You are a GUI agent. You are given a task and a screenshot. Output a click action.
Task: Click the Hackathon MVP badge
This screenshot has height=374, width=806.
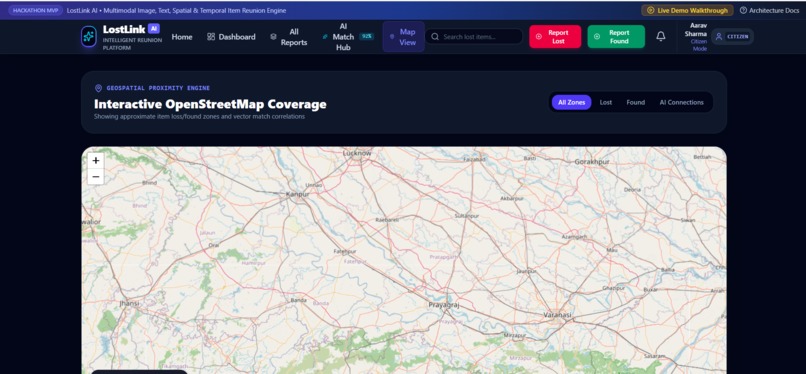35,10
